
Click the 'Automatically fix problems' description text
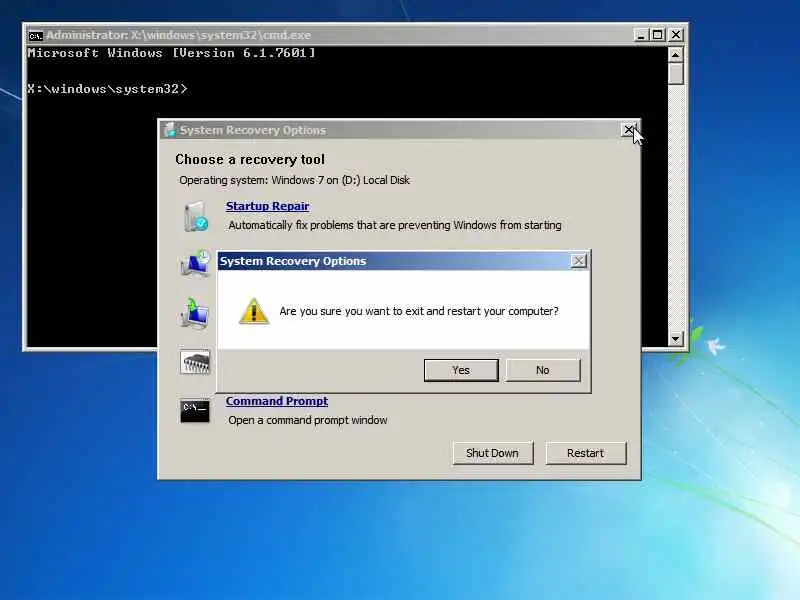coord(395,225)
